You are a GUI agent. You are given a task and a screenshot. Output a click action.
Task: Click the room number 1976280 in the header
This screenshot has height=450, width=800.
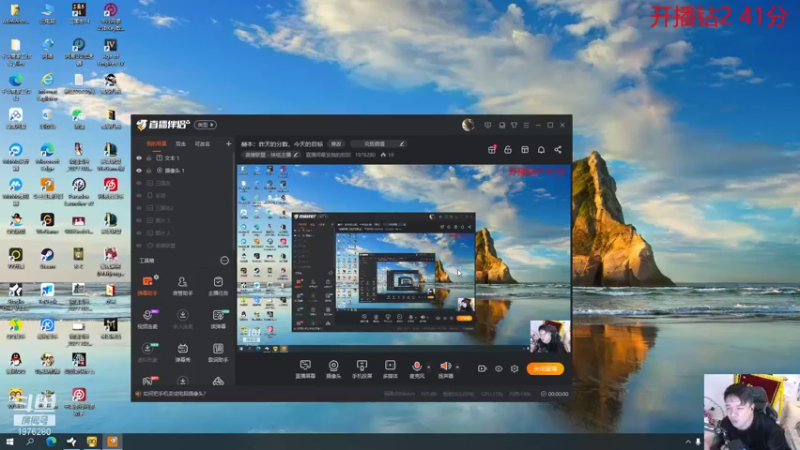click(x=365, y=155)
